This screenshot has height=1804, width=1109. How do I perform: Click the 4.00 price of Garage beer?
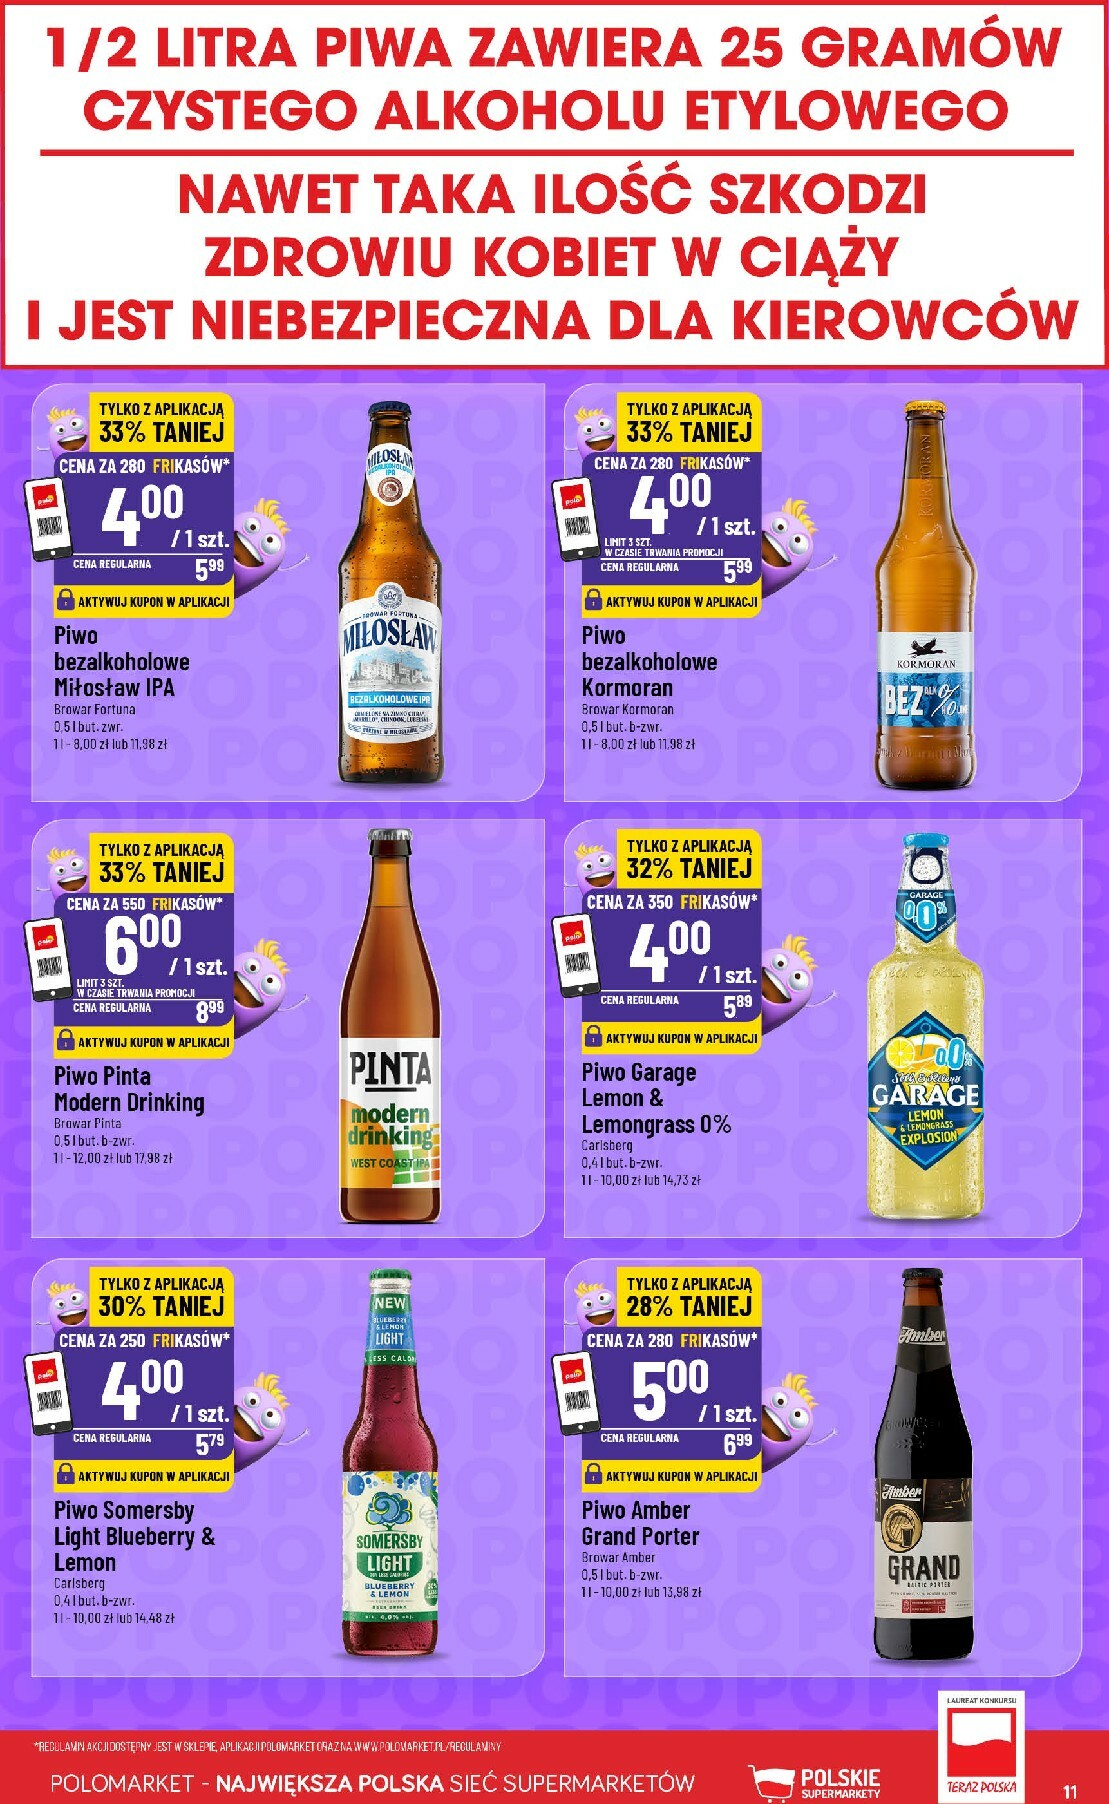pyautogui.click(x=669, y=949)
